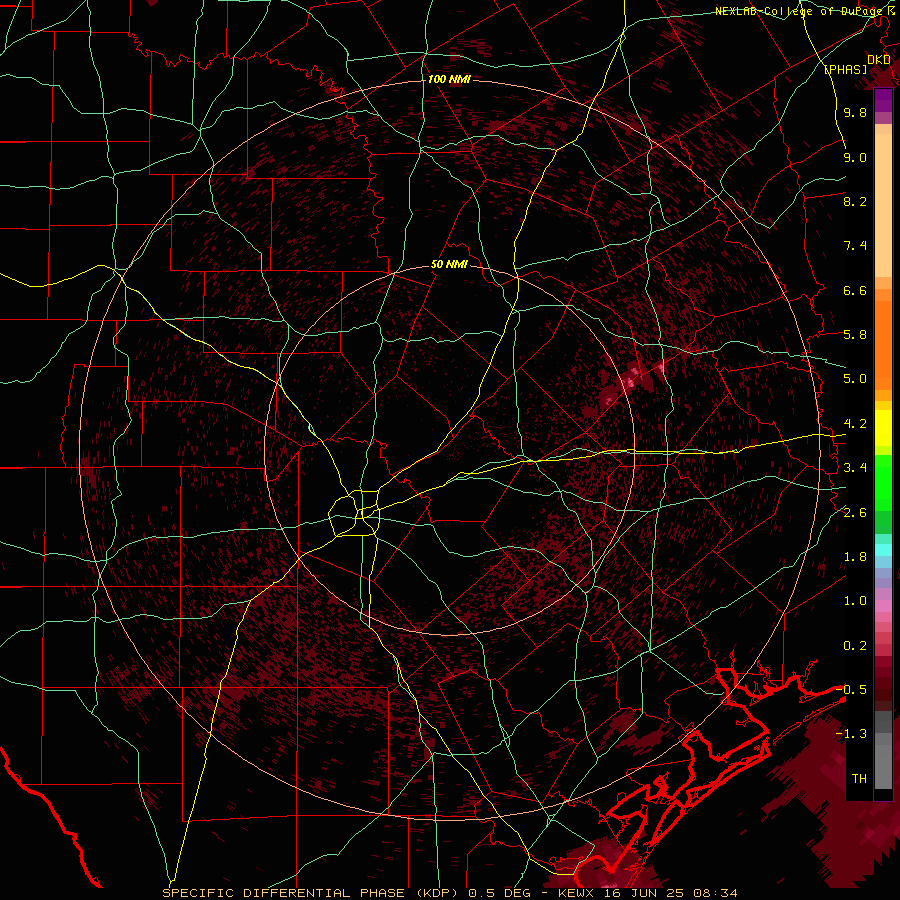This screenshot has width=900, height=900.
Task: Pick the purple swatch atop the color scale
Action: [883, 100]
